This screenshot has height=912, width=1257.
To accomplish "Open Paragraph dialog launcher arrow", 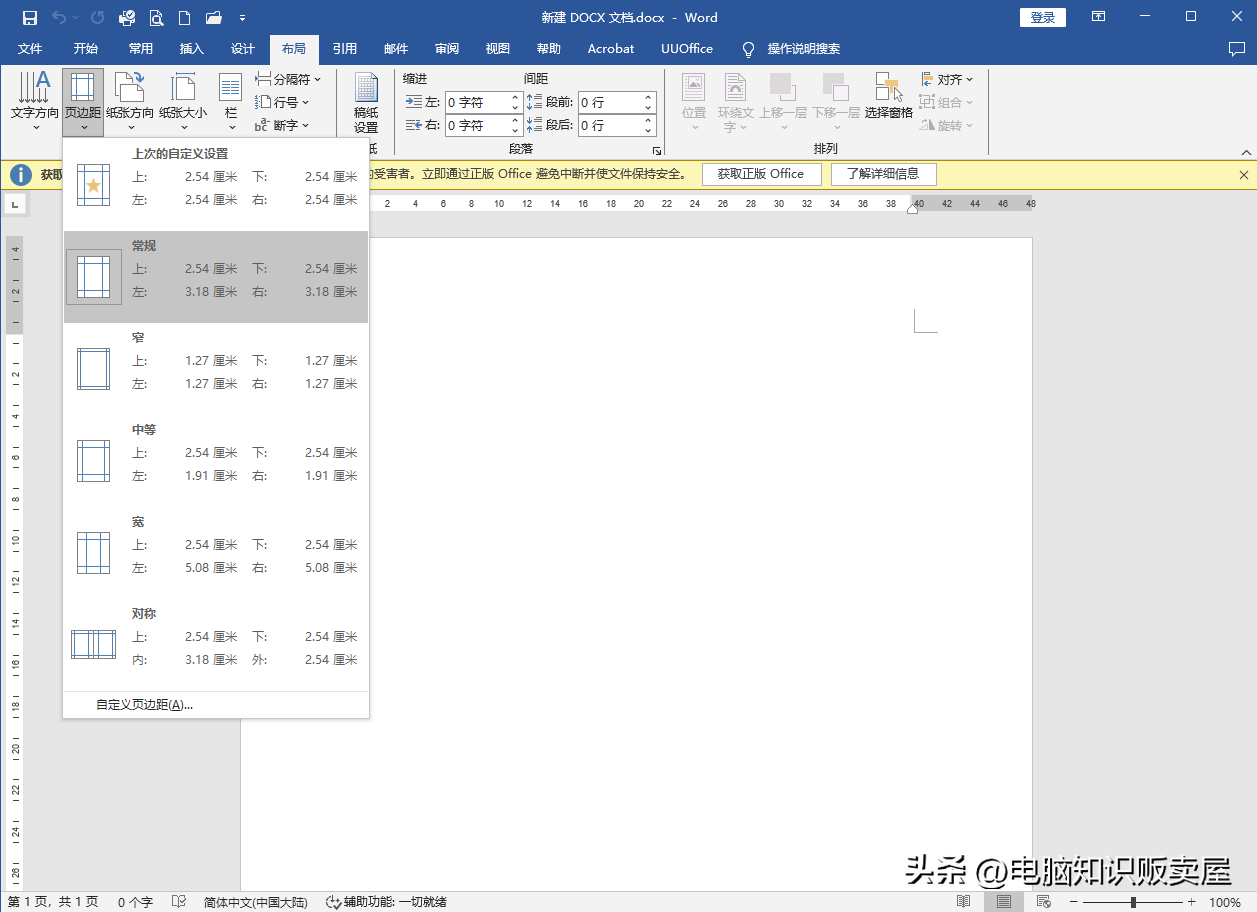I will tap(657, 151).
